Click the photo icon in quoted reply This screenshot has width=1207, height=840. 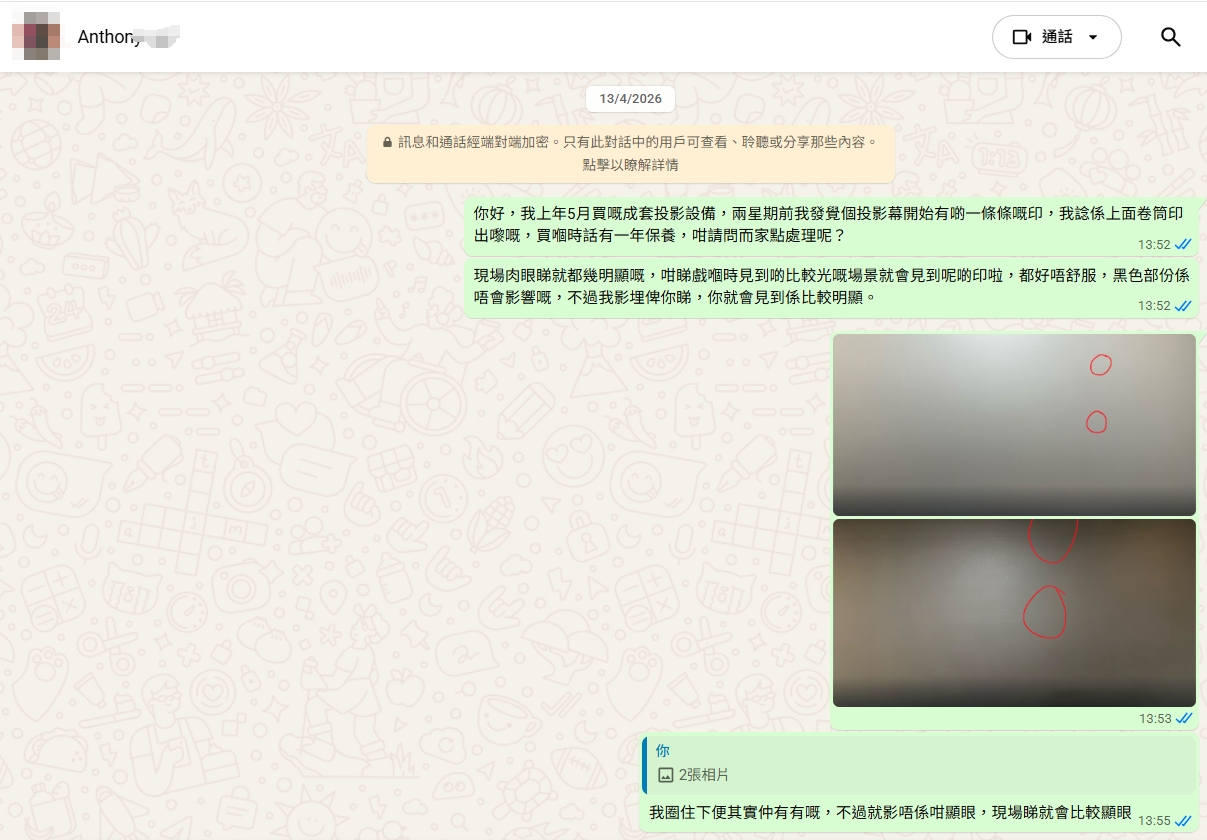(x=666, y=775)
